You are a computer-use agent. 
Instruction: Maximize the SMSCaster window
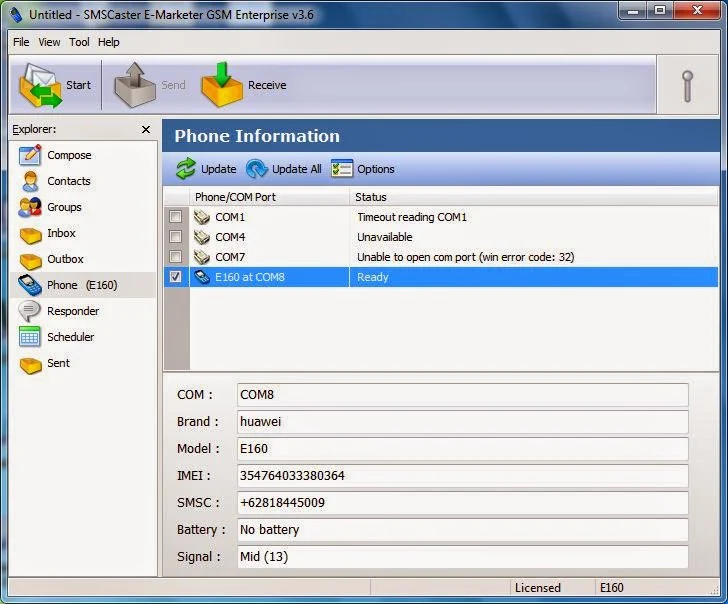[x=660, y=11]
